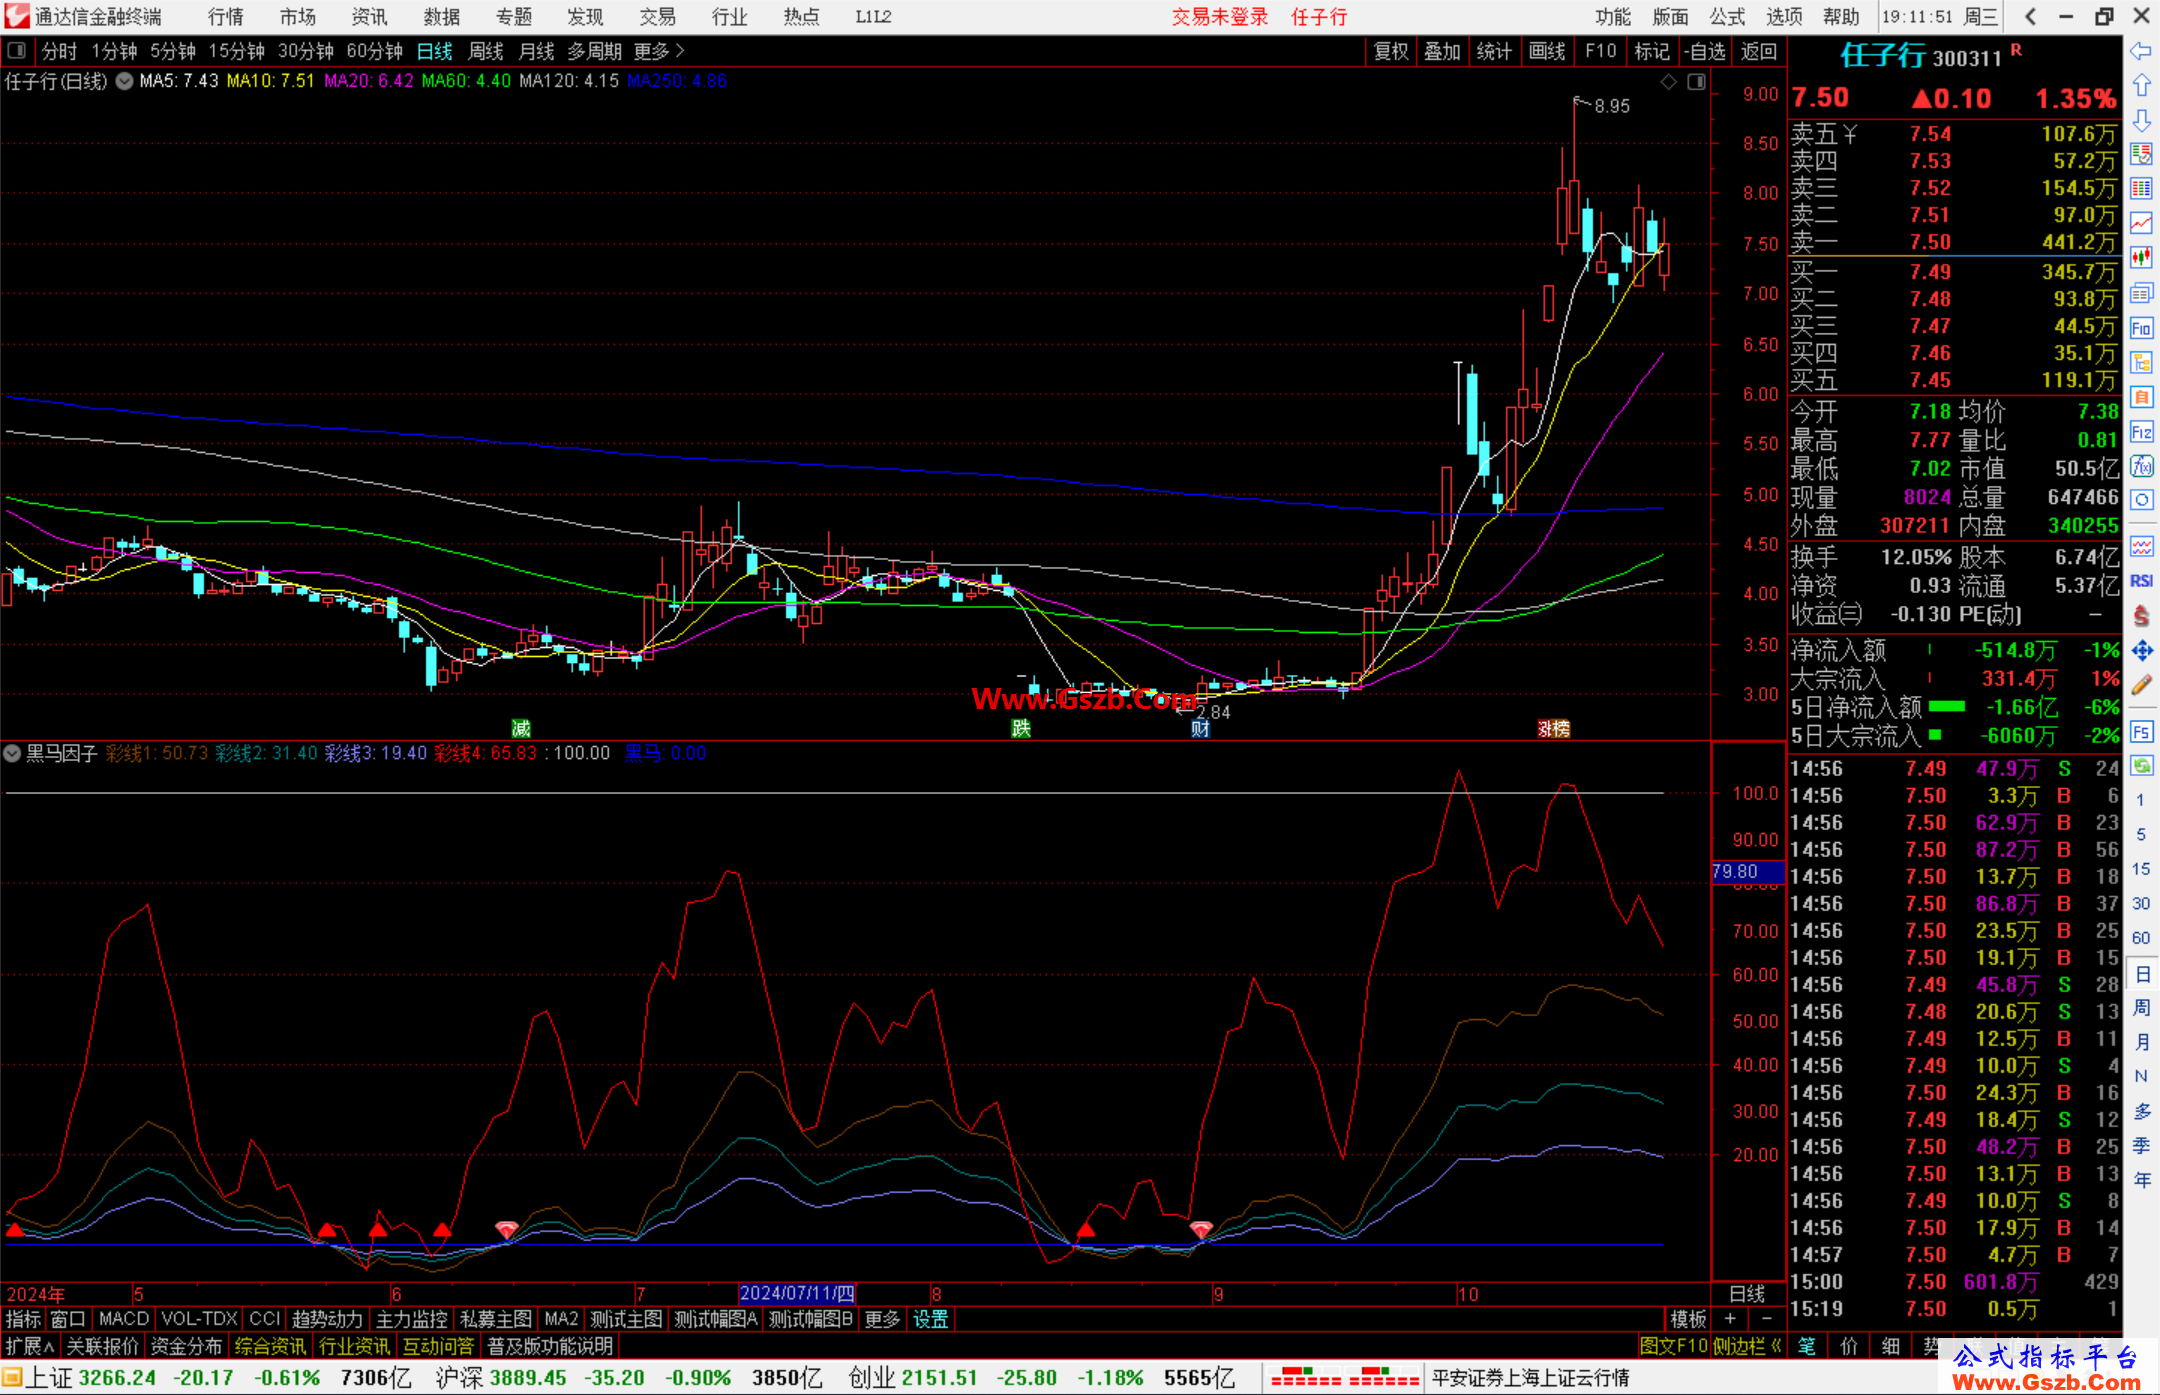The width and height of the screenshot is (2160, 1395).
Task: Toggle the chart split window icon near diamond
Action: 1697,82
